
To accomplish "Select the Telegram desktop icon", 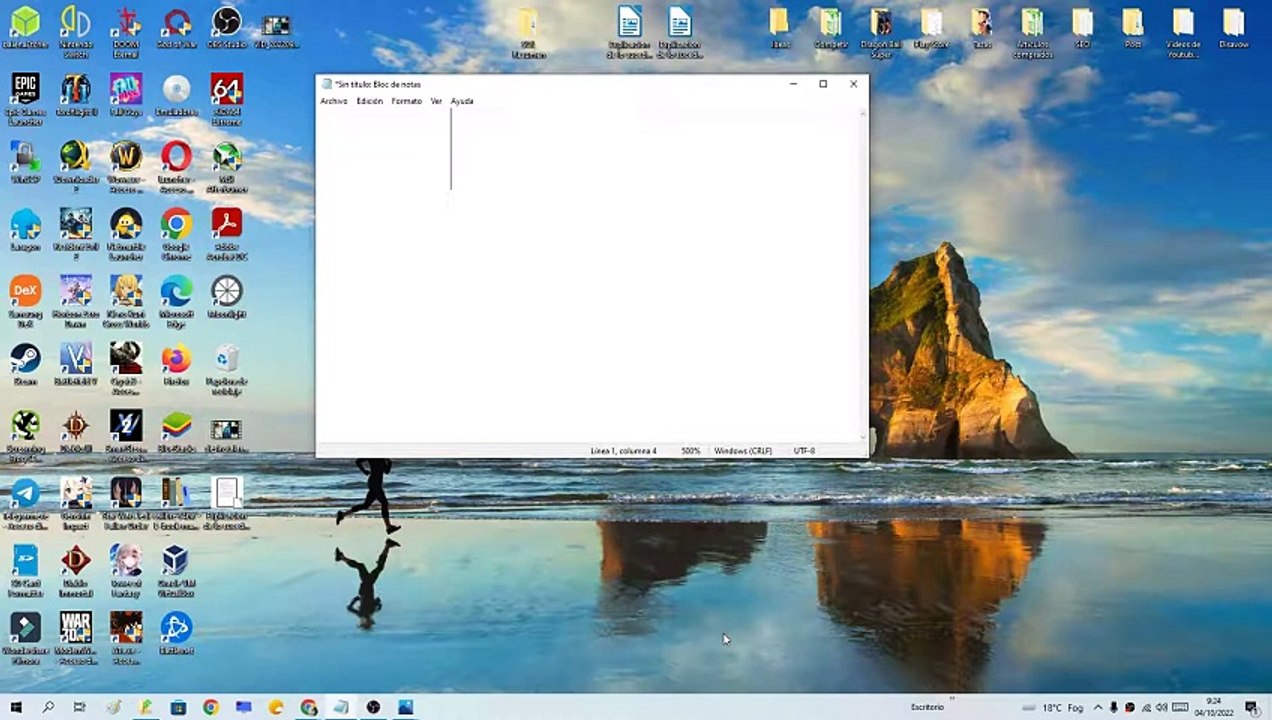I will [x=25, y=503].
